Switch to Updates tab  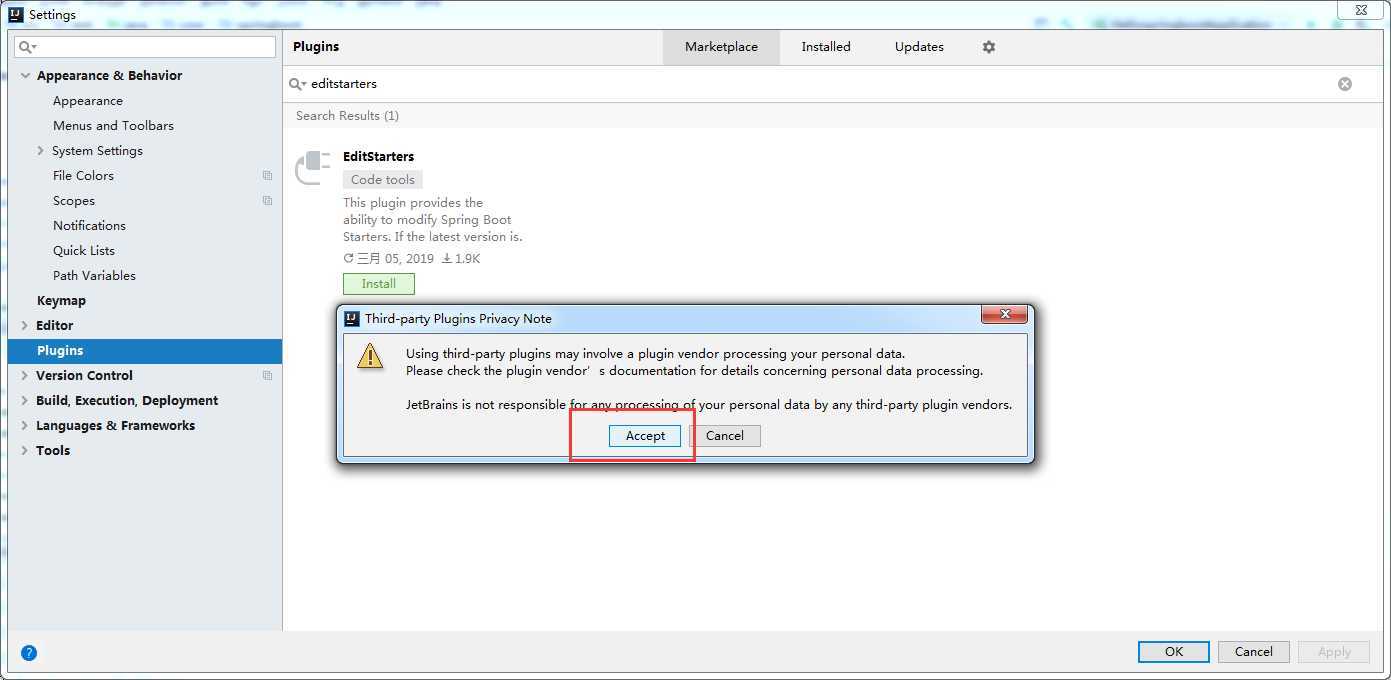point(919,47)
